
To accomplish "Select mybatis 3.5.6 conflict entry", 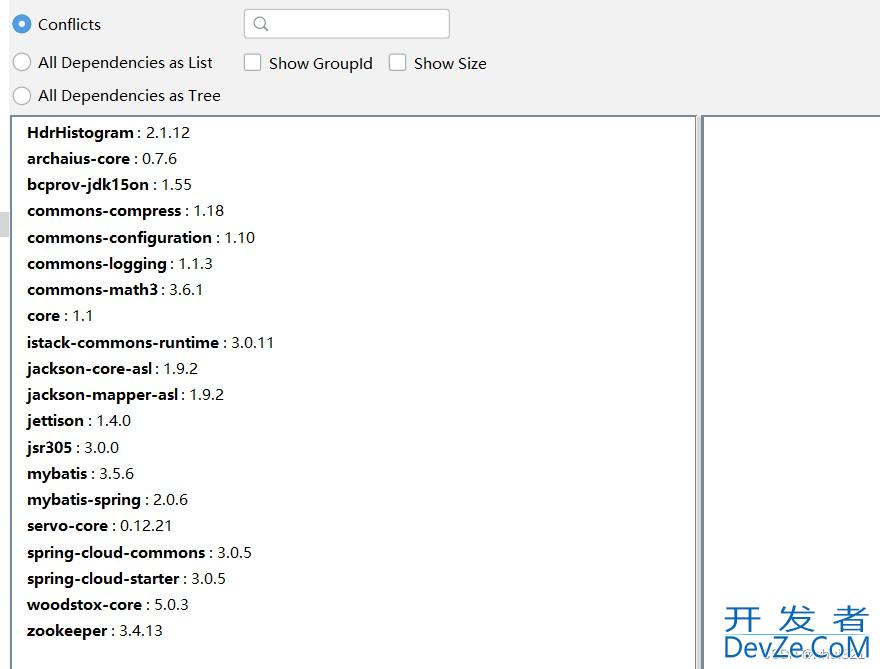I will click(80, 474).
